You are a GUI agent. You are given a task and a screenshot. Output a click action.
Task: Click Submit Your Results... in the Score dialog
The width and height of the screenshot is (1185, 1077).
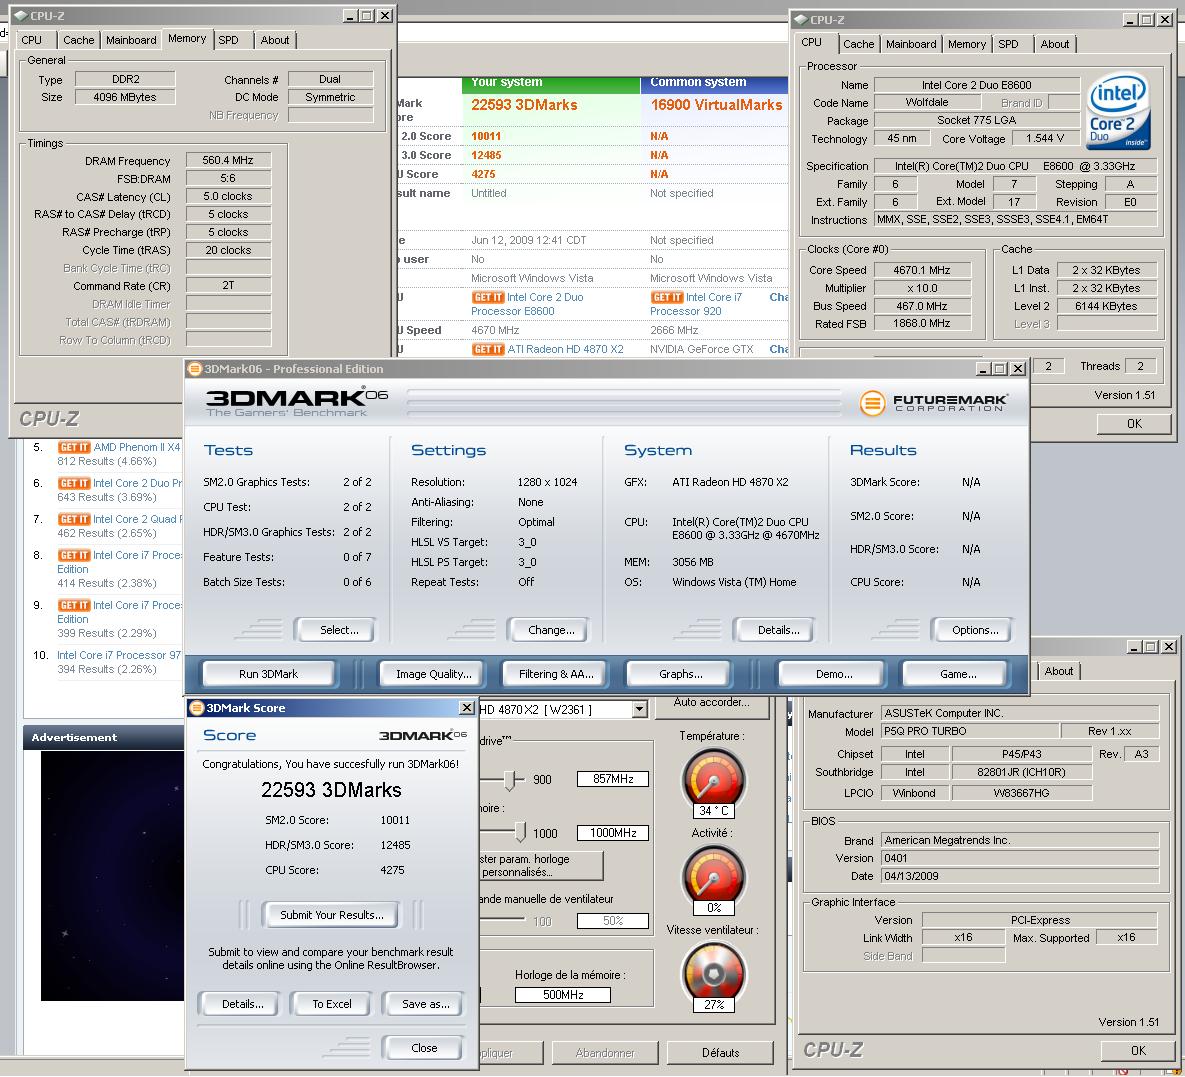332,915
